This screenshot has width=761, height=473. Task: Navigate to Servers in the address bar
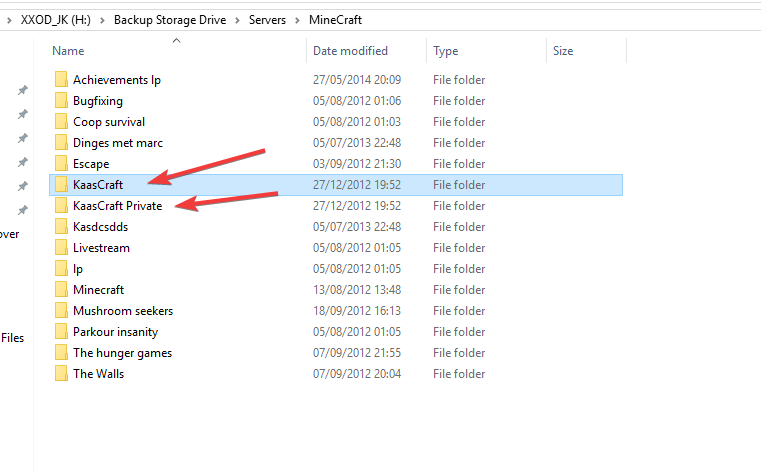(x=268, y=19)
